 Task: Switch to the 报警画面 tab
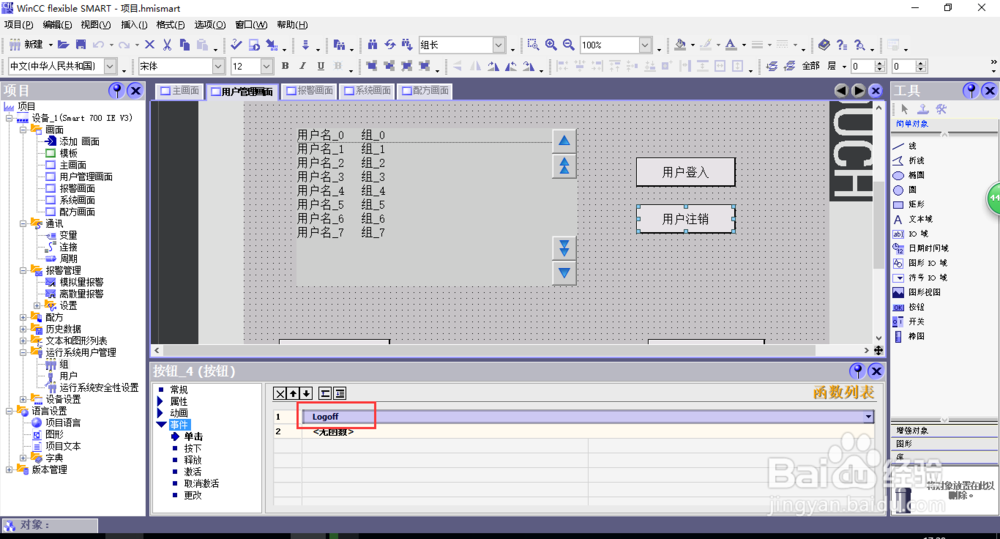(x=309, y=91)
